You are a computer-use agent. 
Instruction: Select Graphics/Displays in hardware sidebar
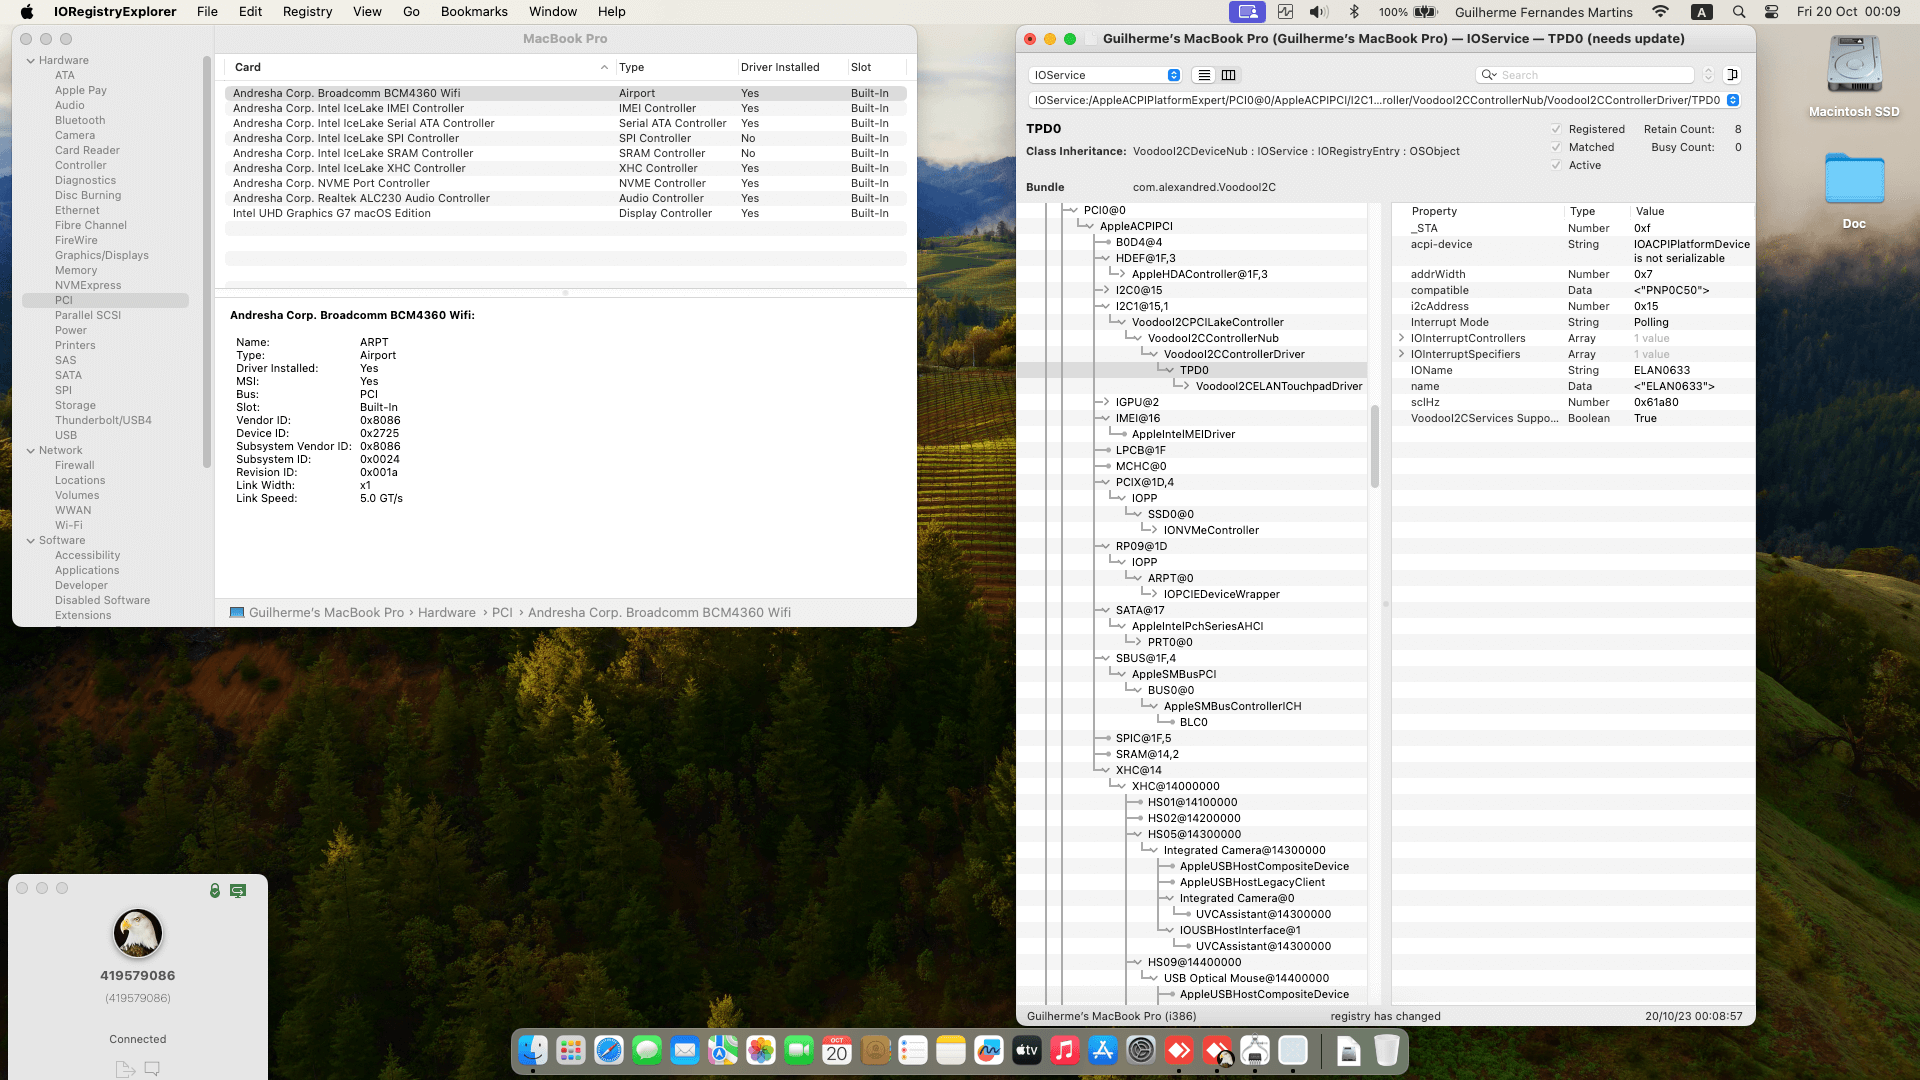101,255
